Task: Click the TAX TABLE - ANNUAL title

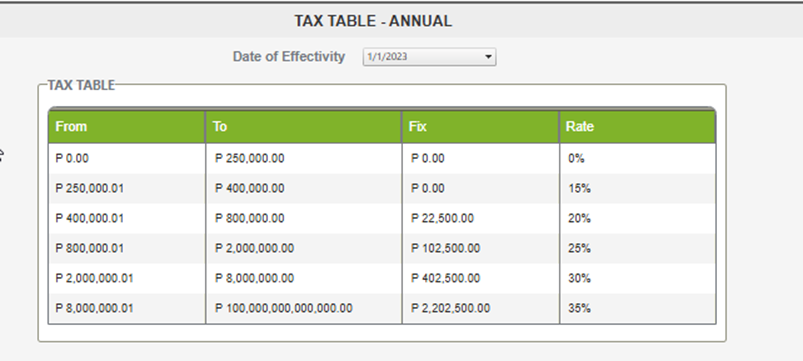Action: point(373,21)
